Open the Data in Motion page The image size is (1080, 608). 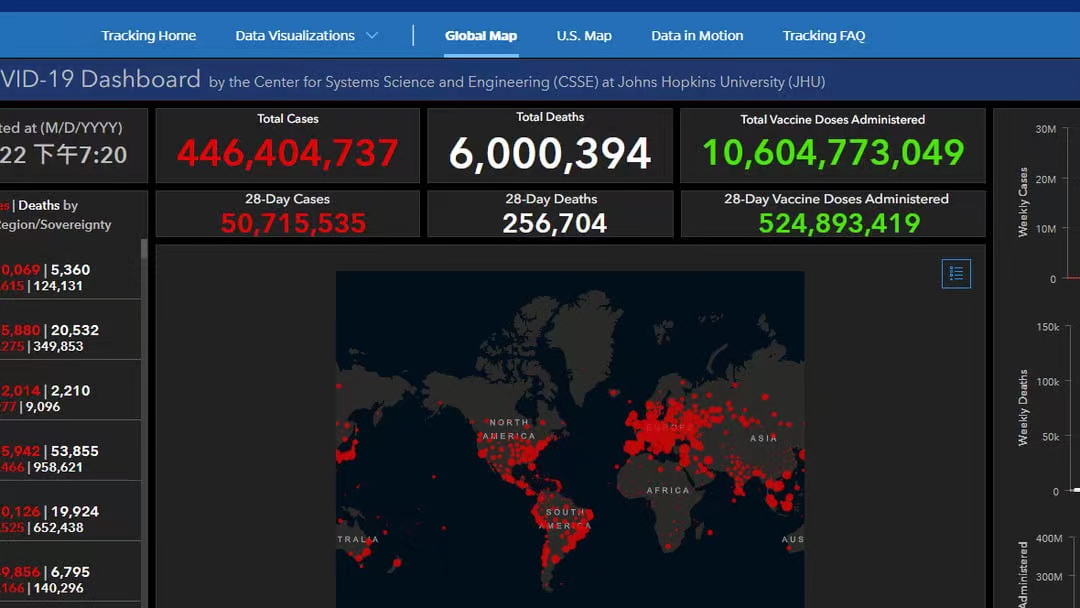pos(697,36)
